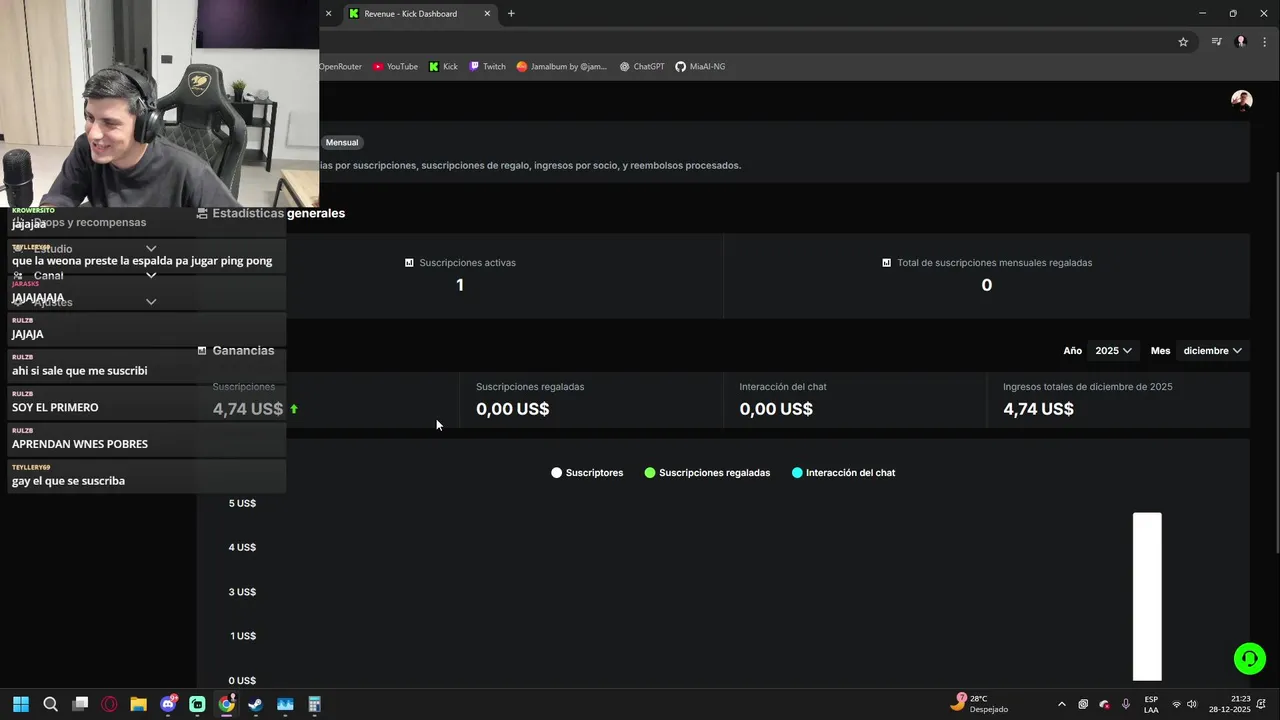
Task: Launch Opera from the taskbar
Action: (109, 704)
